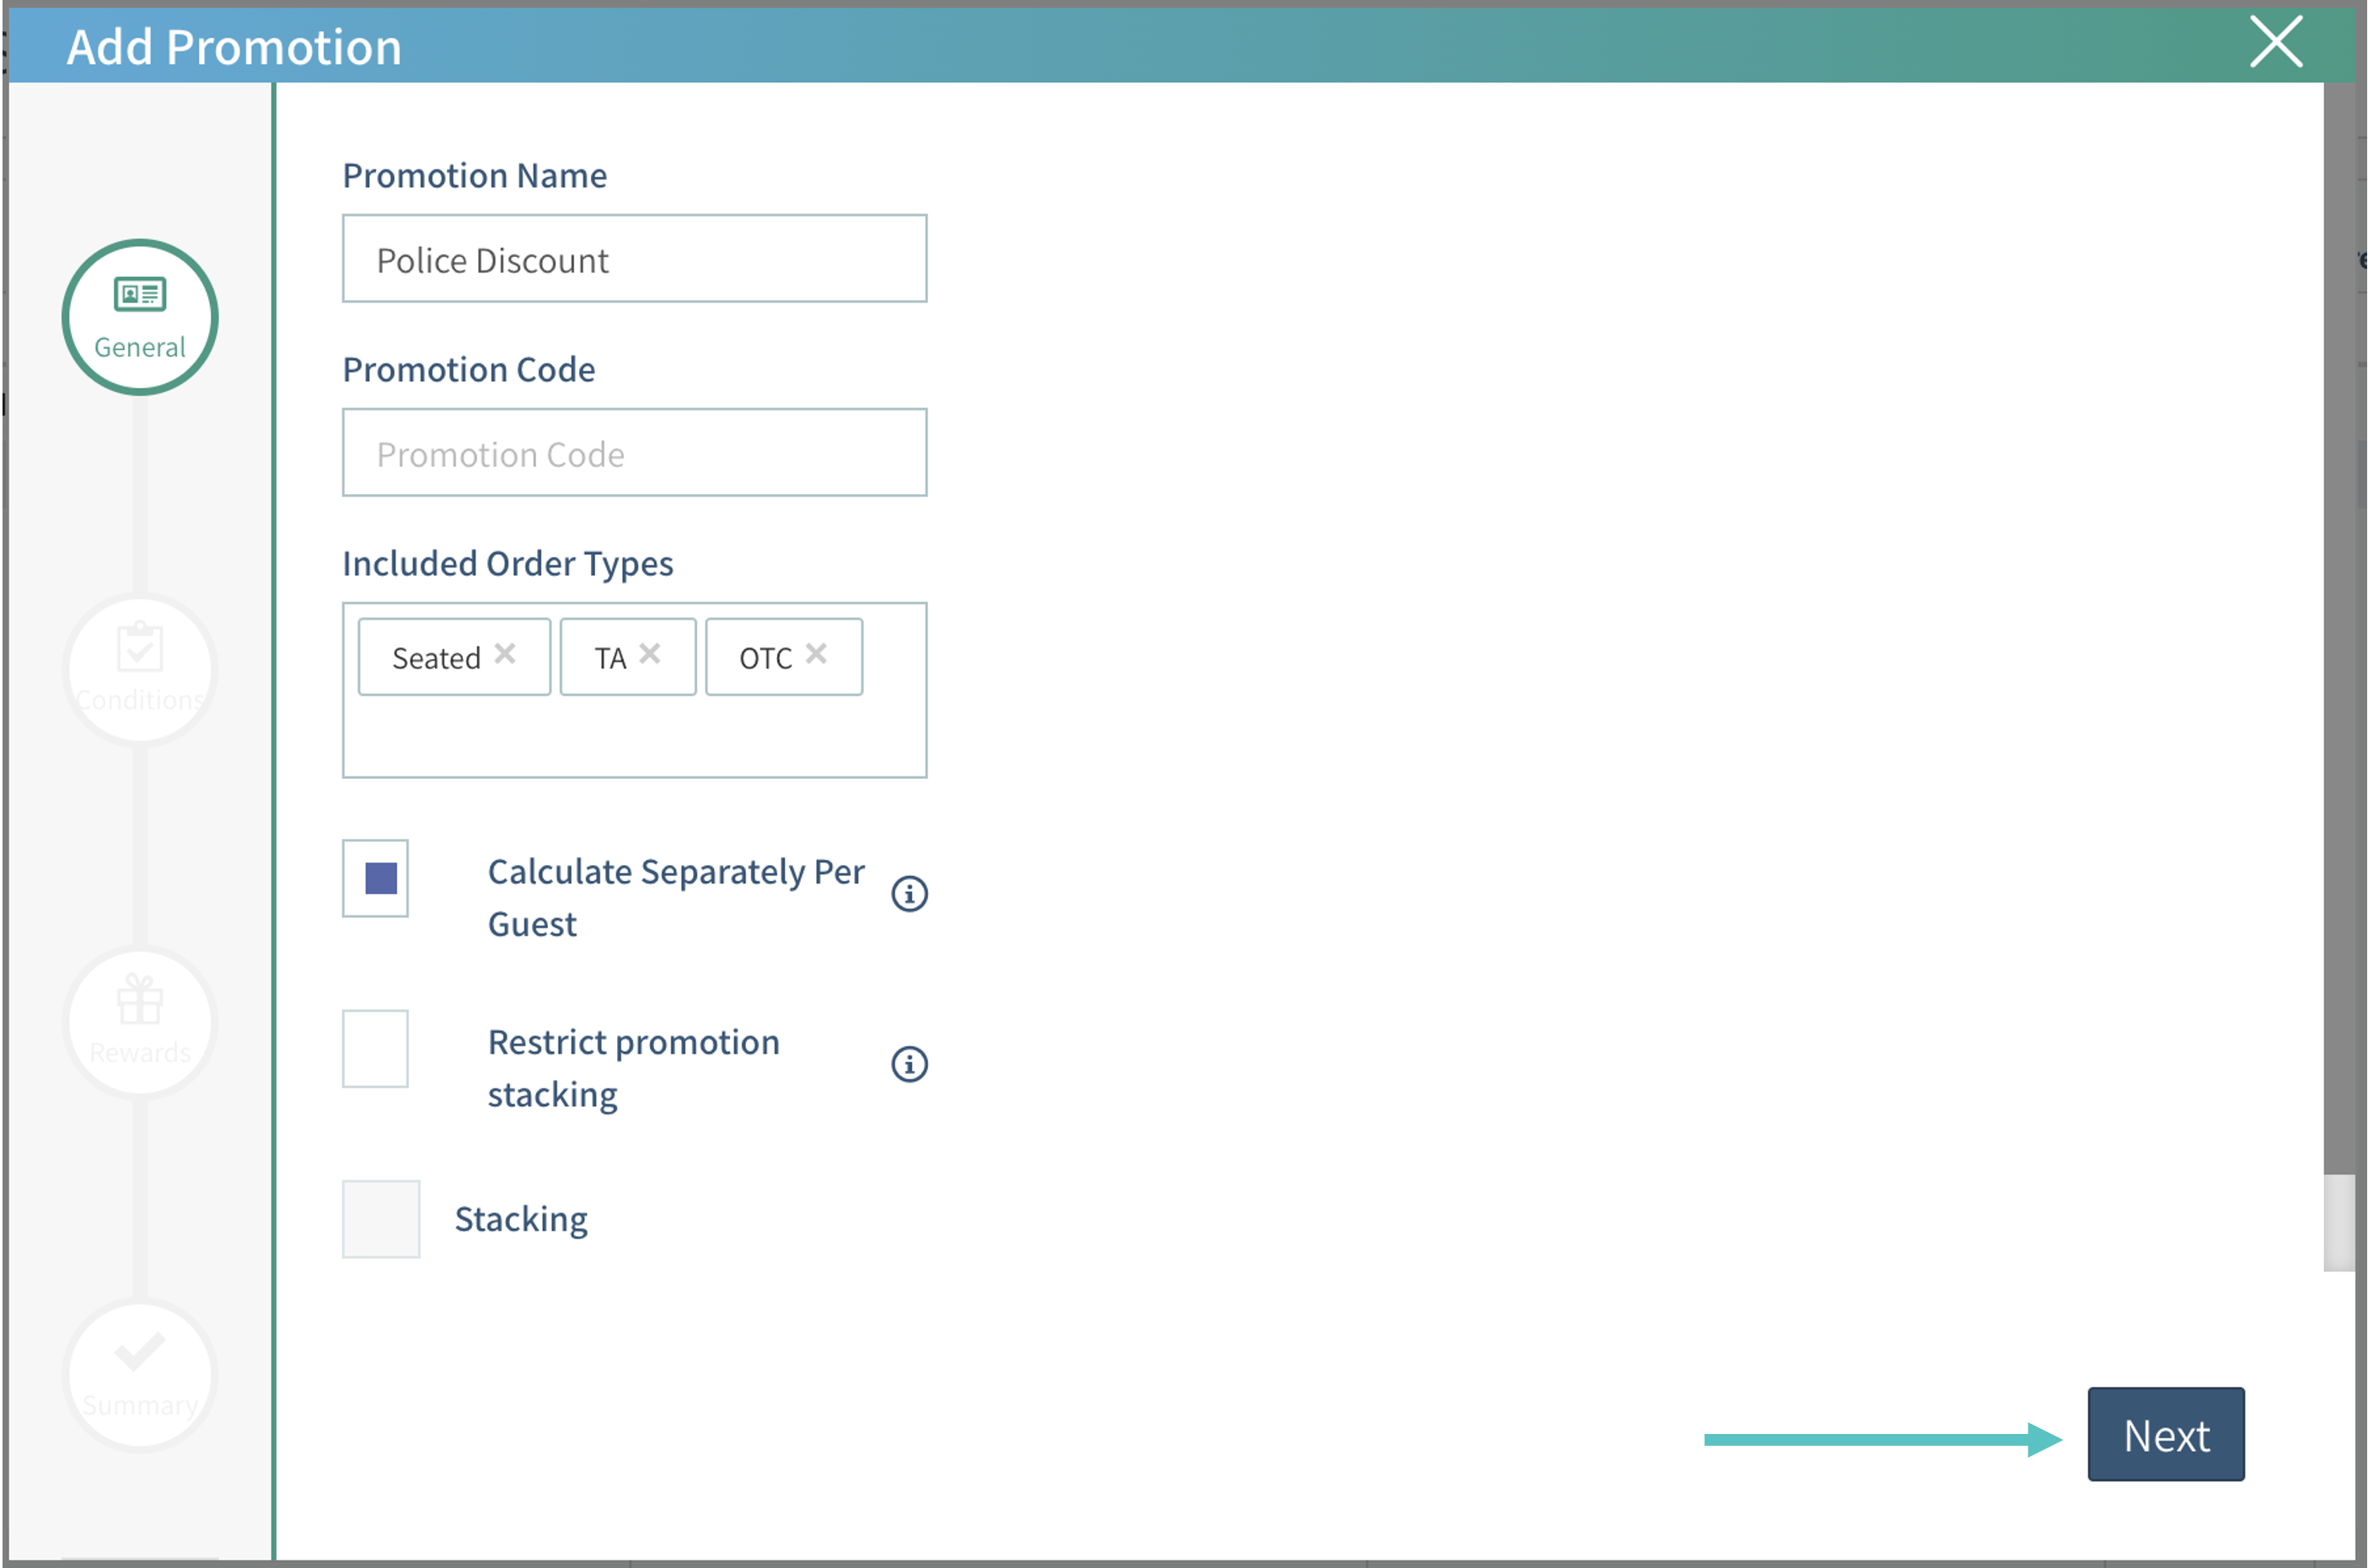Image resolution: width=2368 pixels, height=1568 pixels.
Task: Remove the Seated order type tag
Action: tap(505, 654)
